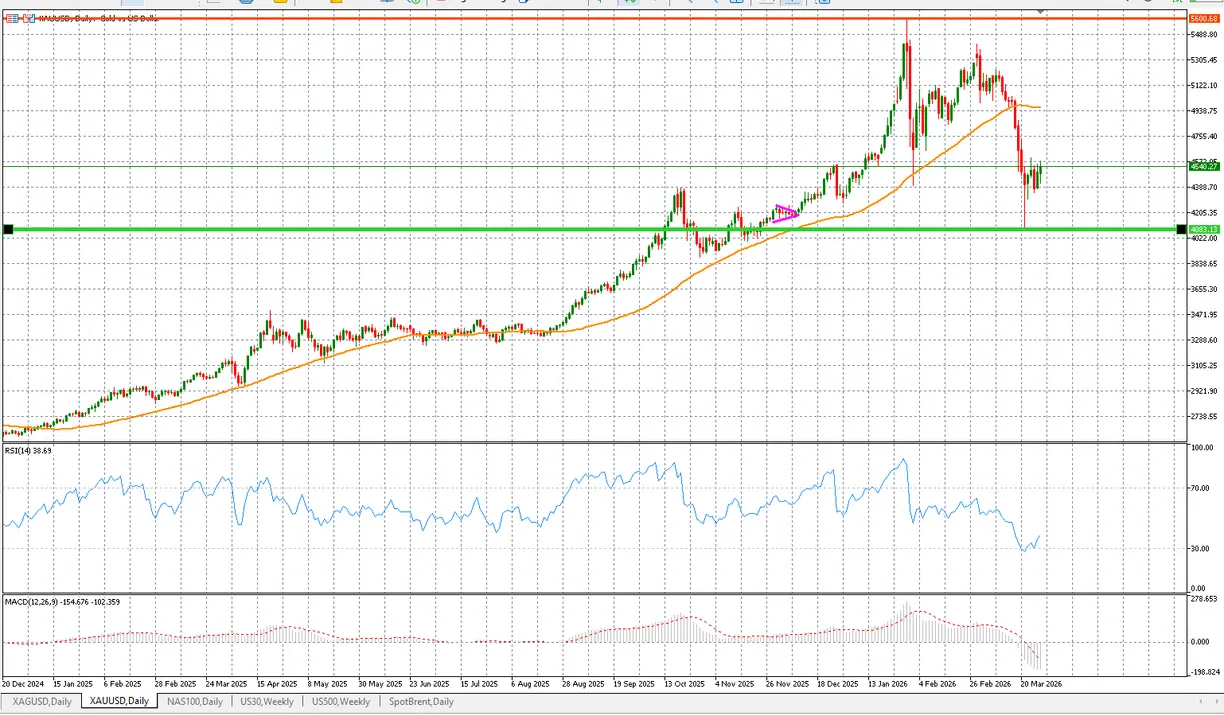Click the left anchor square of green line

(8, 230)
